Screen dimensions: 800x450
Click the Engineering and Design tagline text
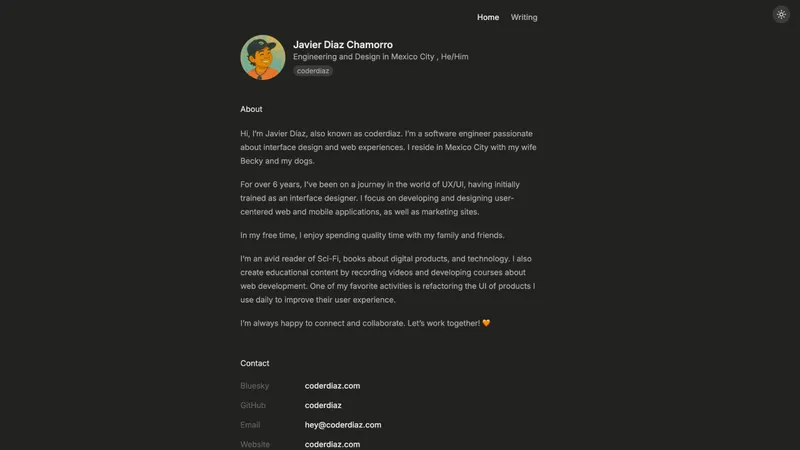(380, 57)
